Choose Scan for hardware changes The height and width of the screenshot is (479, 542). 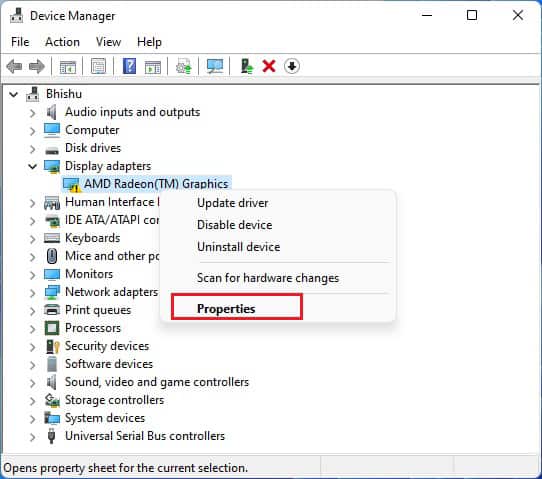coord(268,278)
